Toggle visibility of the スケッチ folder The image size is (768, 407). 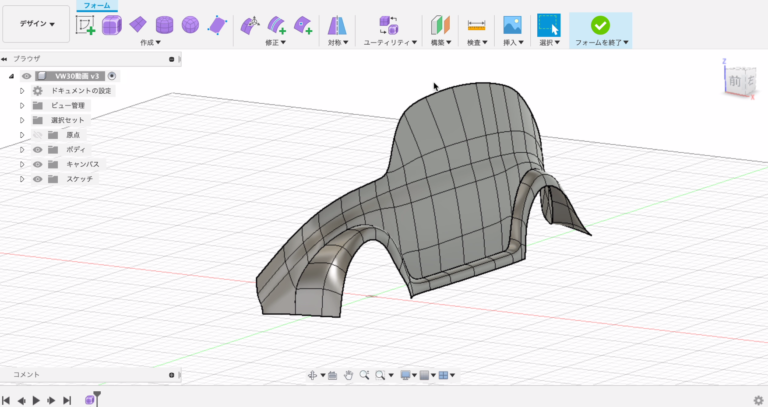38,179
